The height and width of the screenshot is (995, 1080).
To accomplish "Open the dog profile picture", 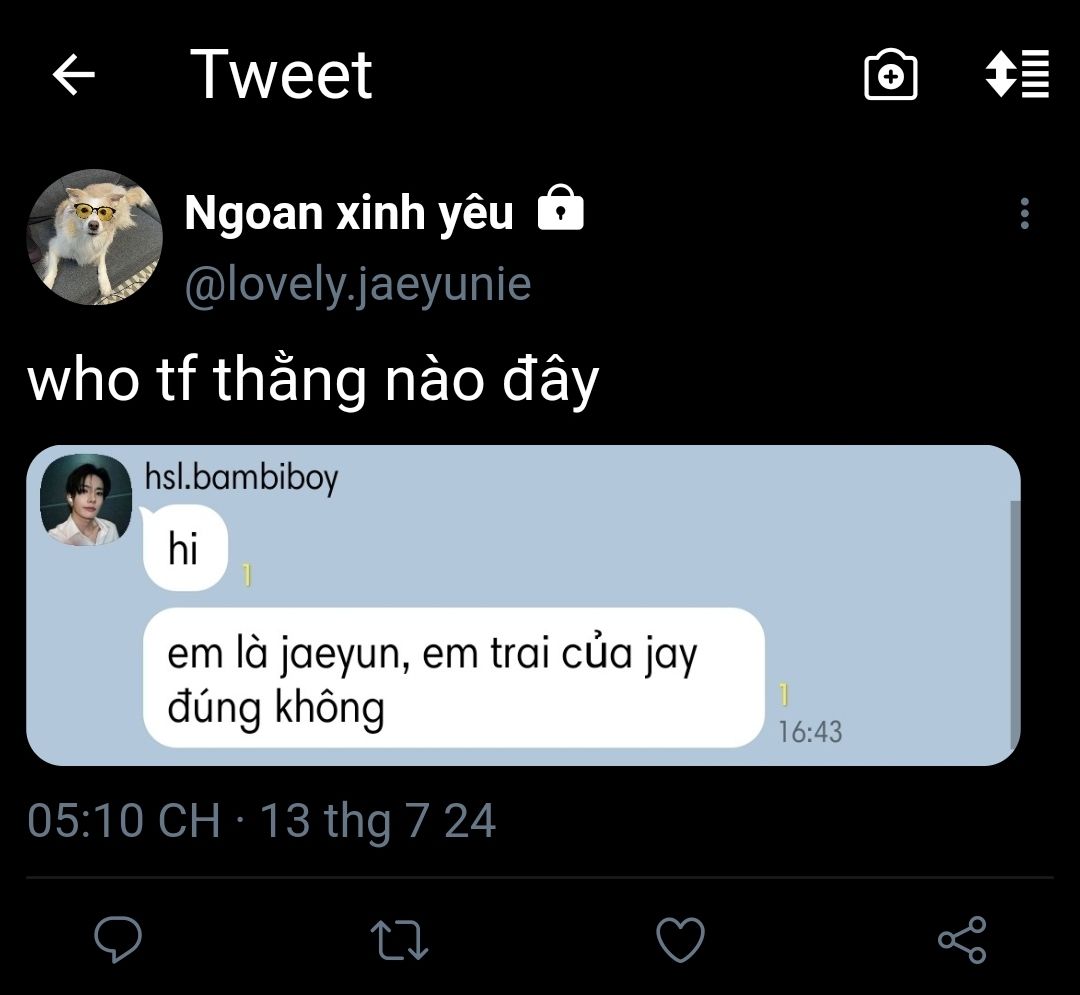I will click(x=94, y=237).
